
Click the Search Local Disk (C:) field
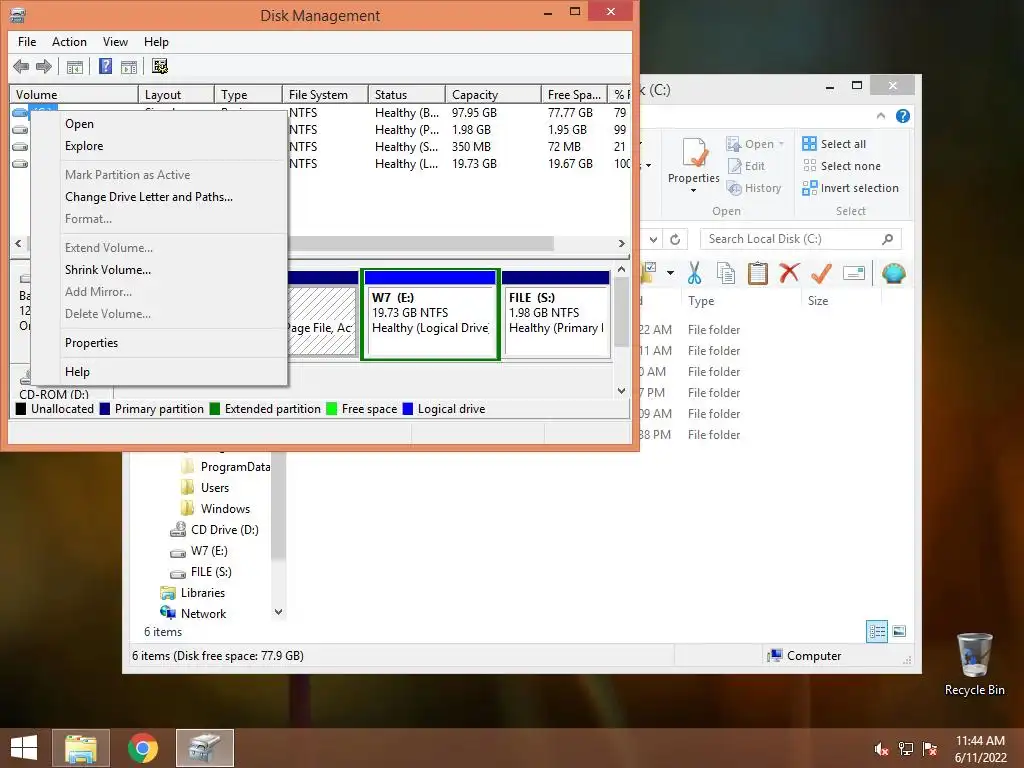point(801,240)
